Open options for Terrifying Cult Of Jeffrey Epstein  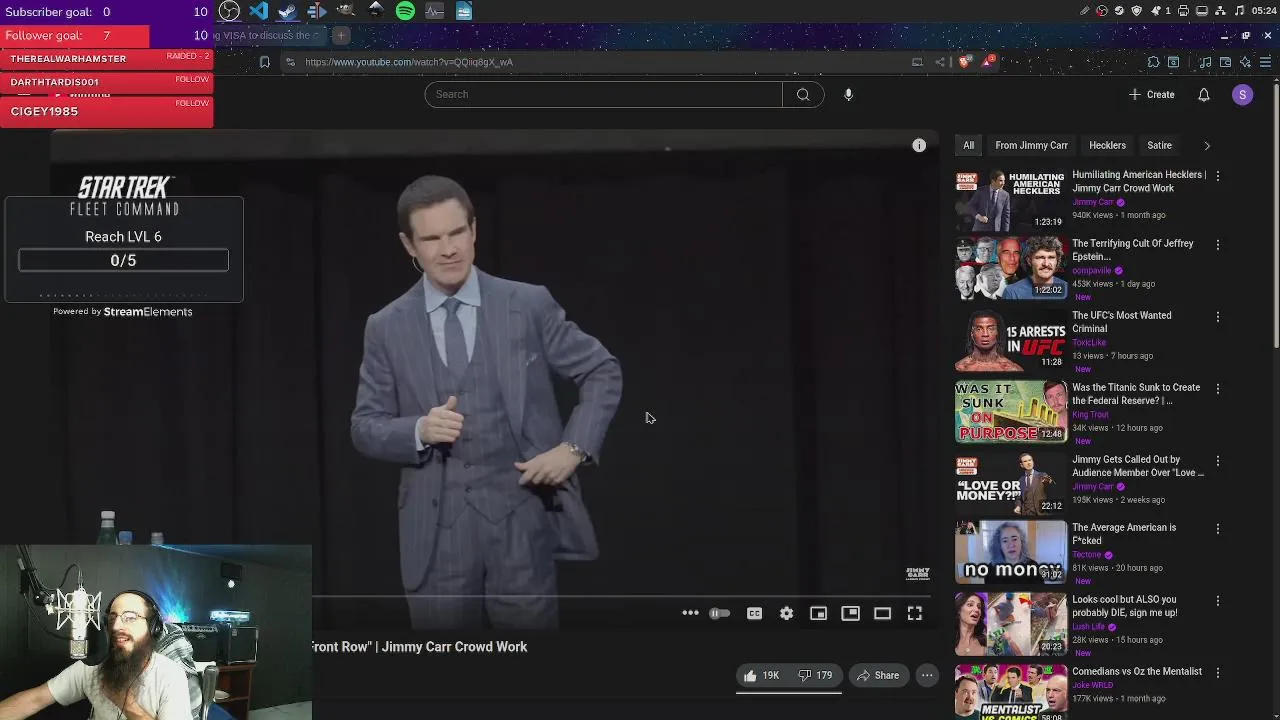pos(1217,244)
